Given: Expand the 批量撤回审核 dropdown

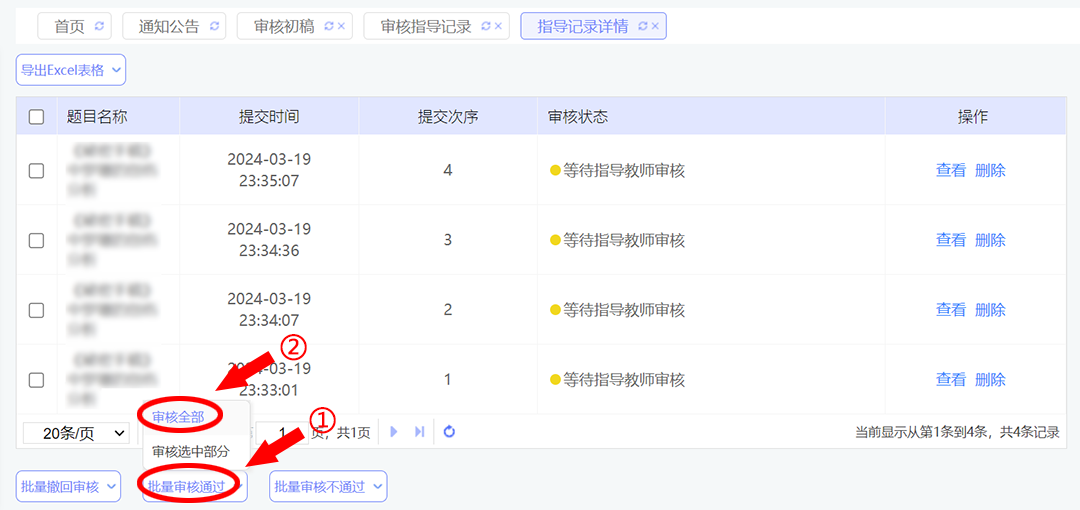Looking at the screenshot, I should tap(68, 487).
